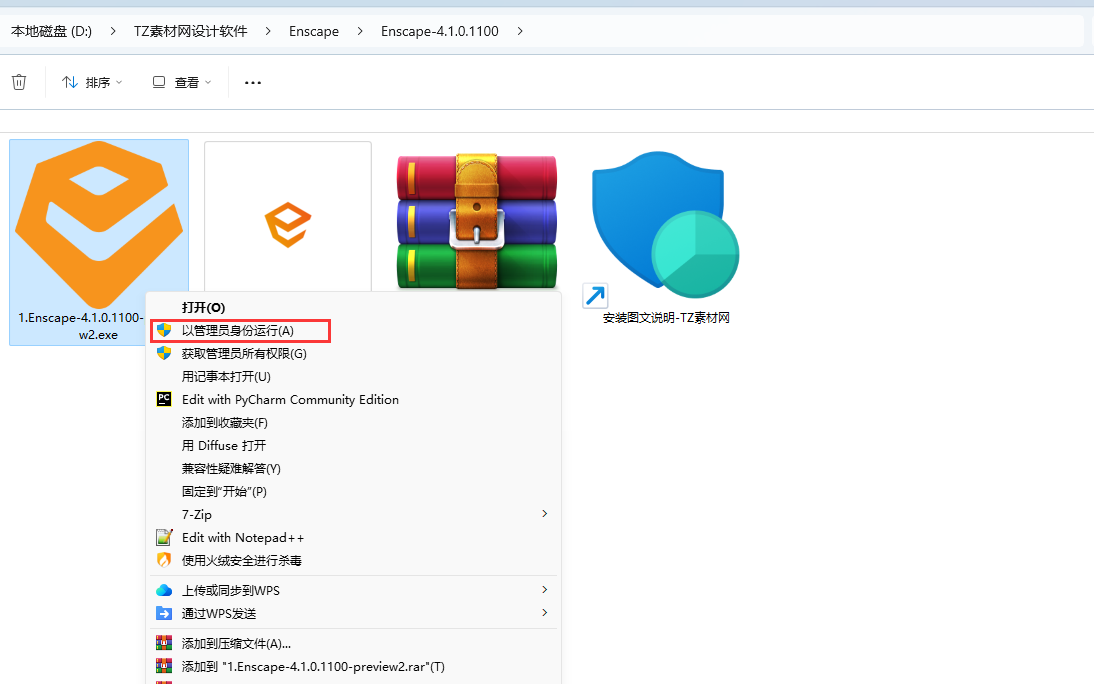This screenshot has width=1094, height=684.
Task: Choose 兼容性疑难解答(Y) menu entry
Action: pyautogui.click(x=353, y=469)
